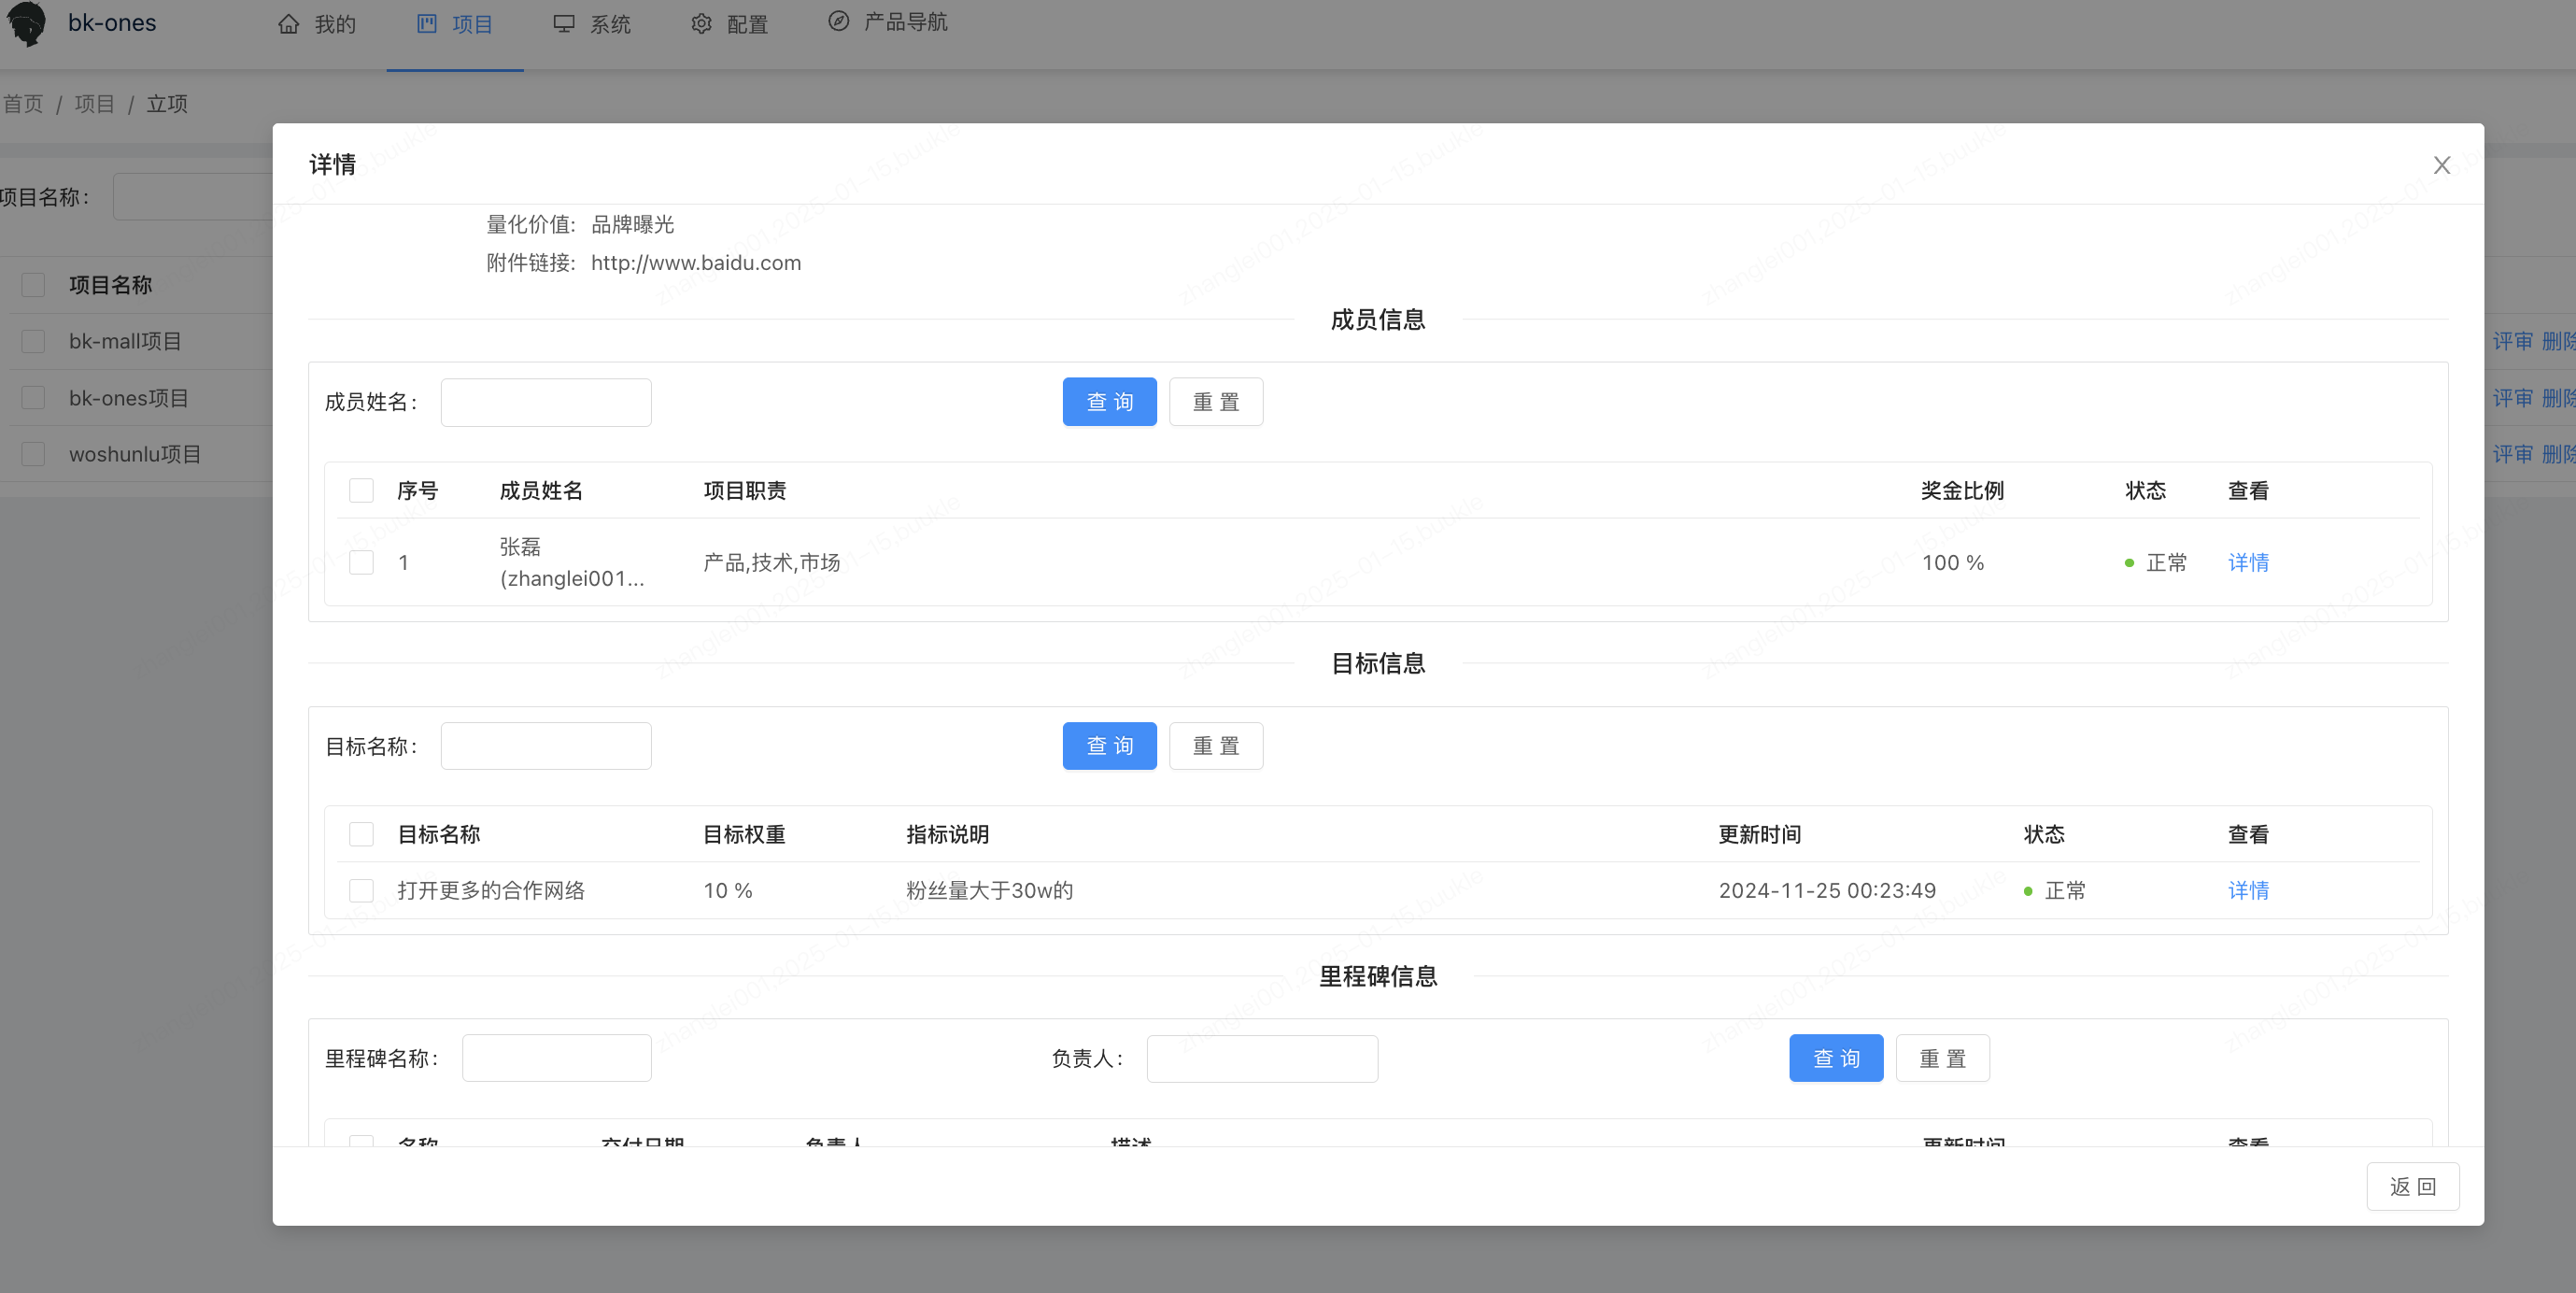Screen dimensions: 2576x1293
Task: Open 详情 link for member 张磊
Action: 2248,563
